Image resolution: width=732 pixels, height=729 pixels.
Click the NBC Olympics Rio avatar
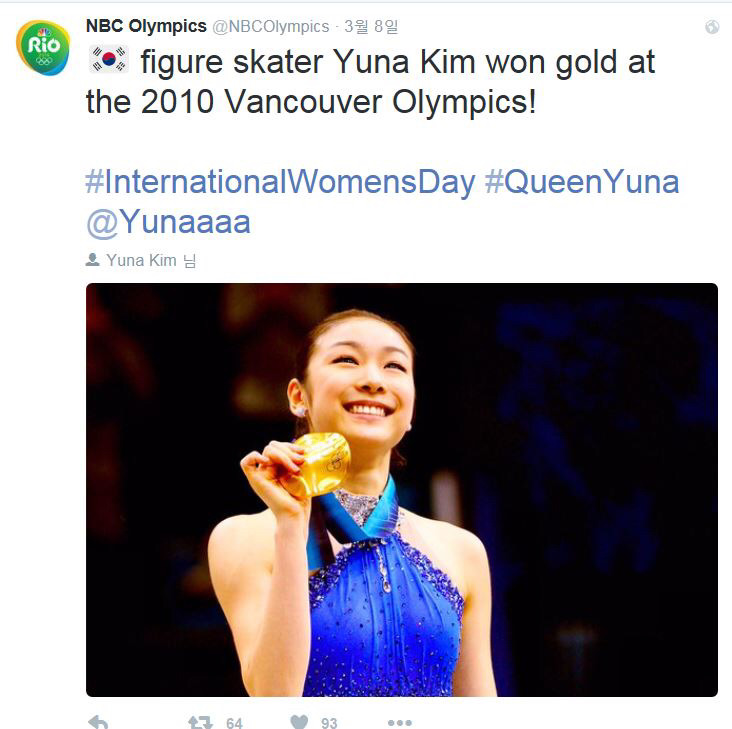click(x=43, y=47)
